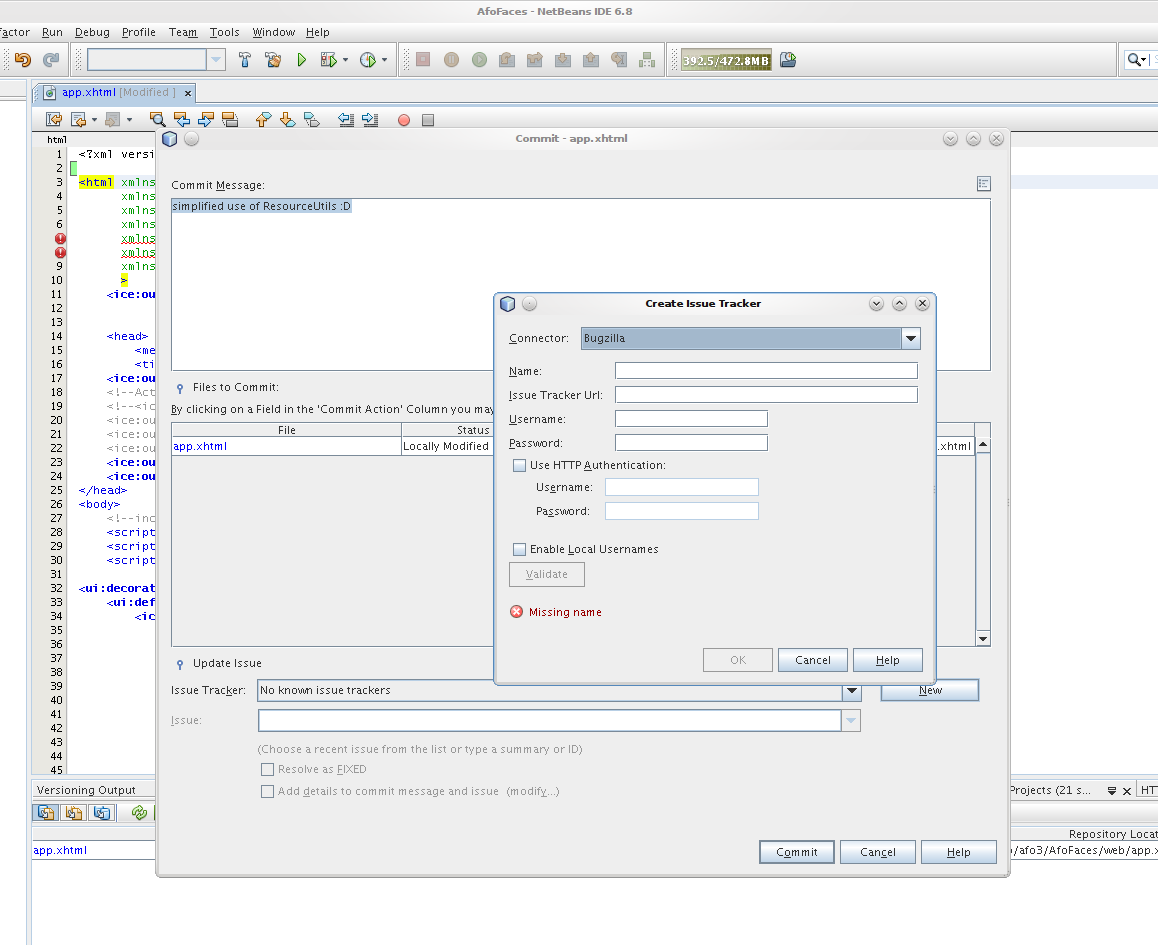
Task: Click the Clean and Build icon
Action: pos(273,60)
